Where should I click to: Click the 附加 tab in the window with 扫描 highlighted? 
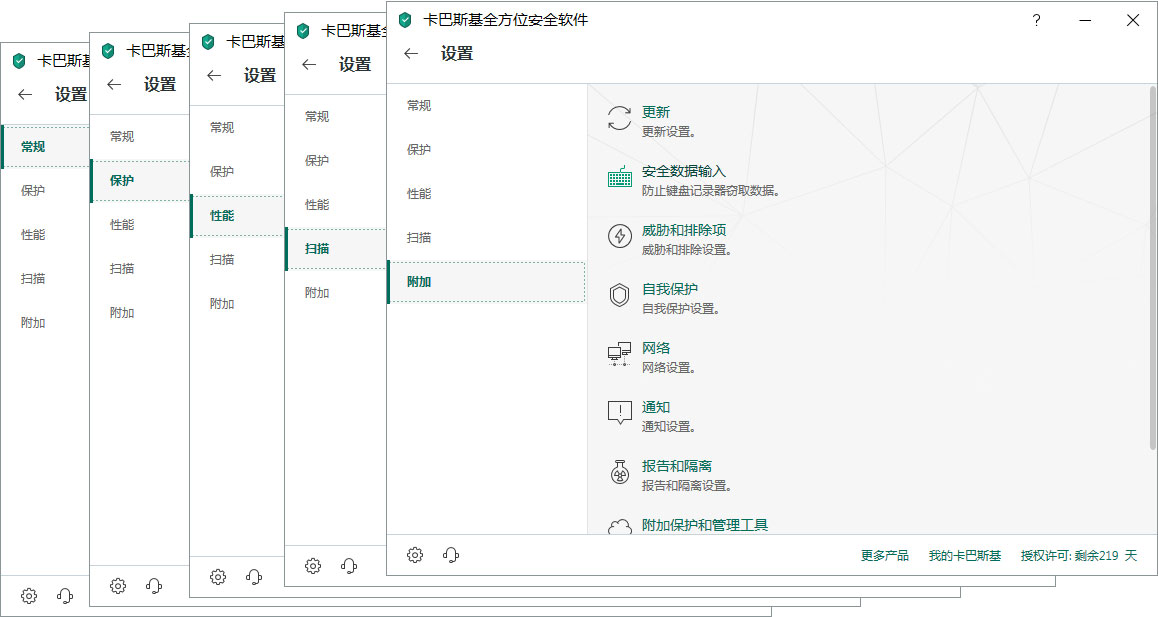click(x=317, y=293)
